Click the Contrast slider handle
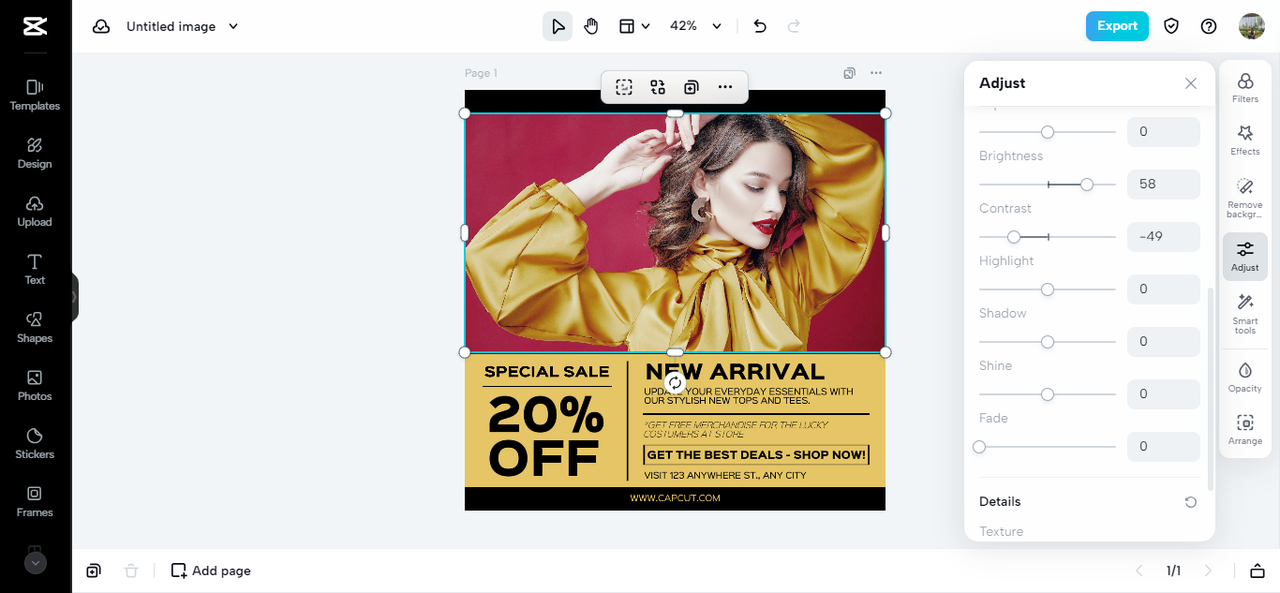This screenshot has height=593, width=1280. click(1014, 237)
